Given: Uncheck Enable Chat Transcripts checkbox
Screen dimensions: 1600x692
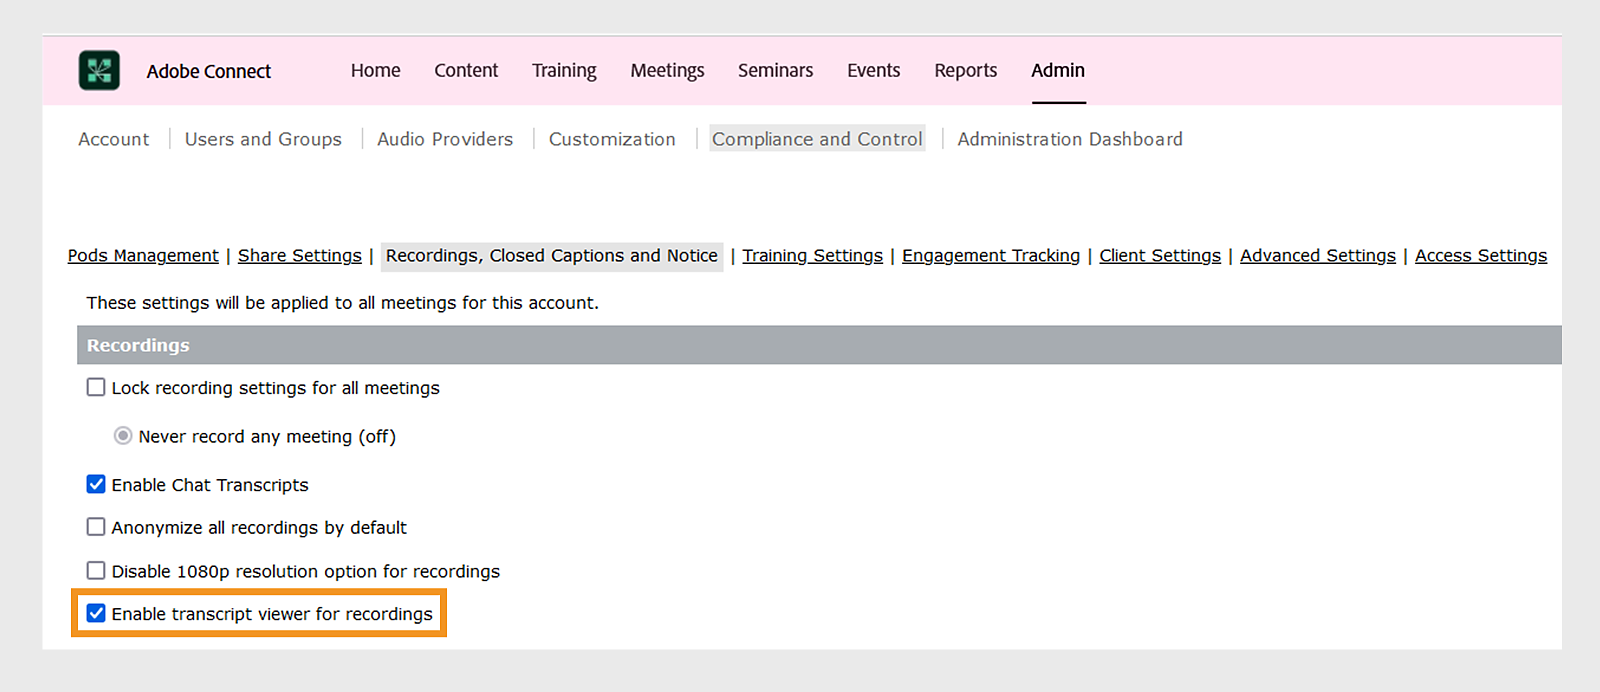Looking at the screenshot, I should pyautogui.click(x=96, y=484).
